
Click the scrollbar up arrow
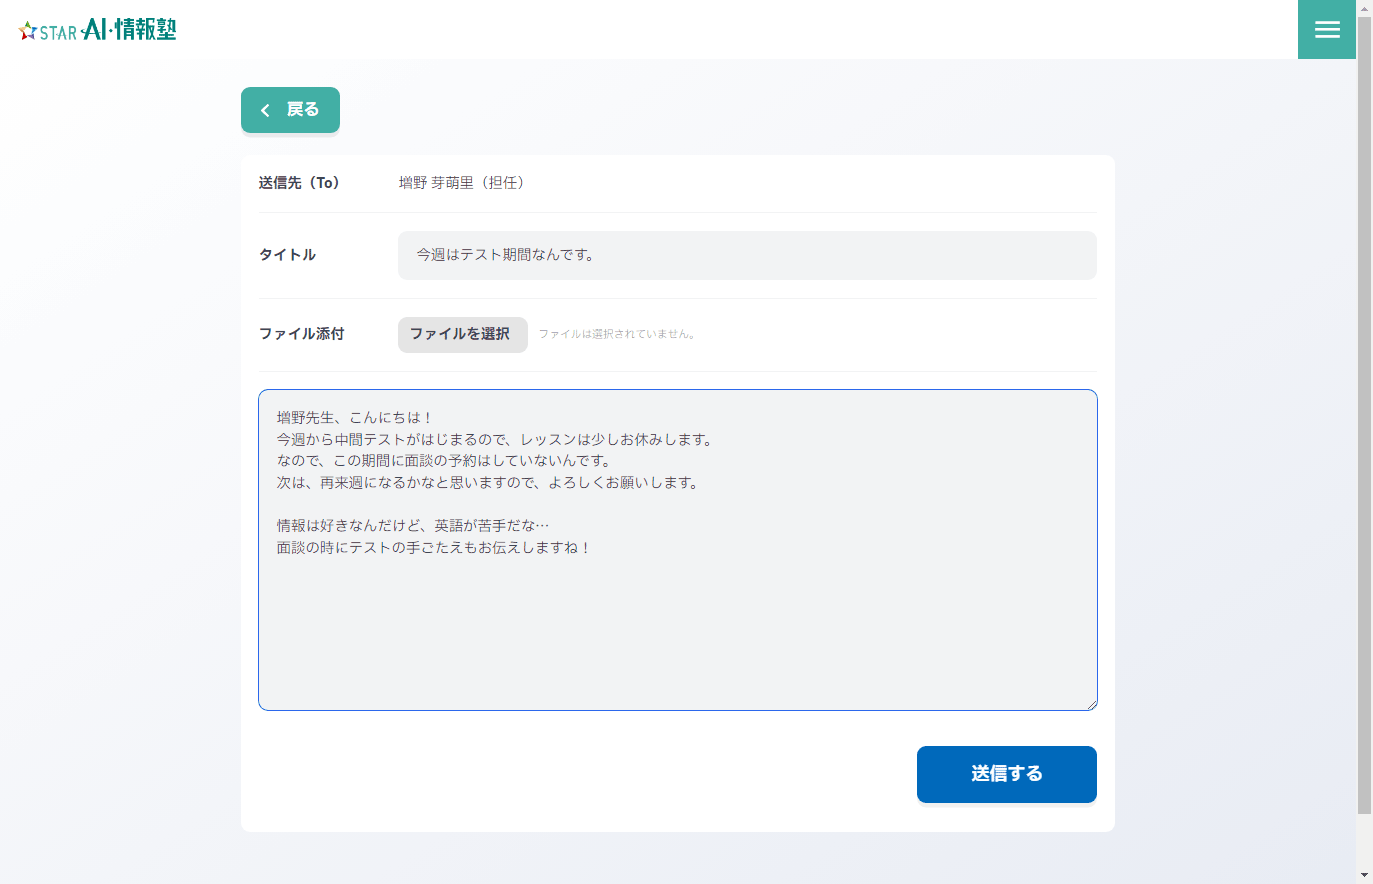1364,8
